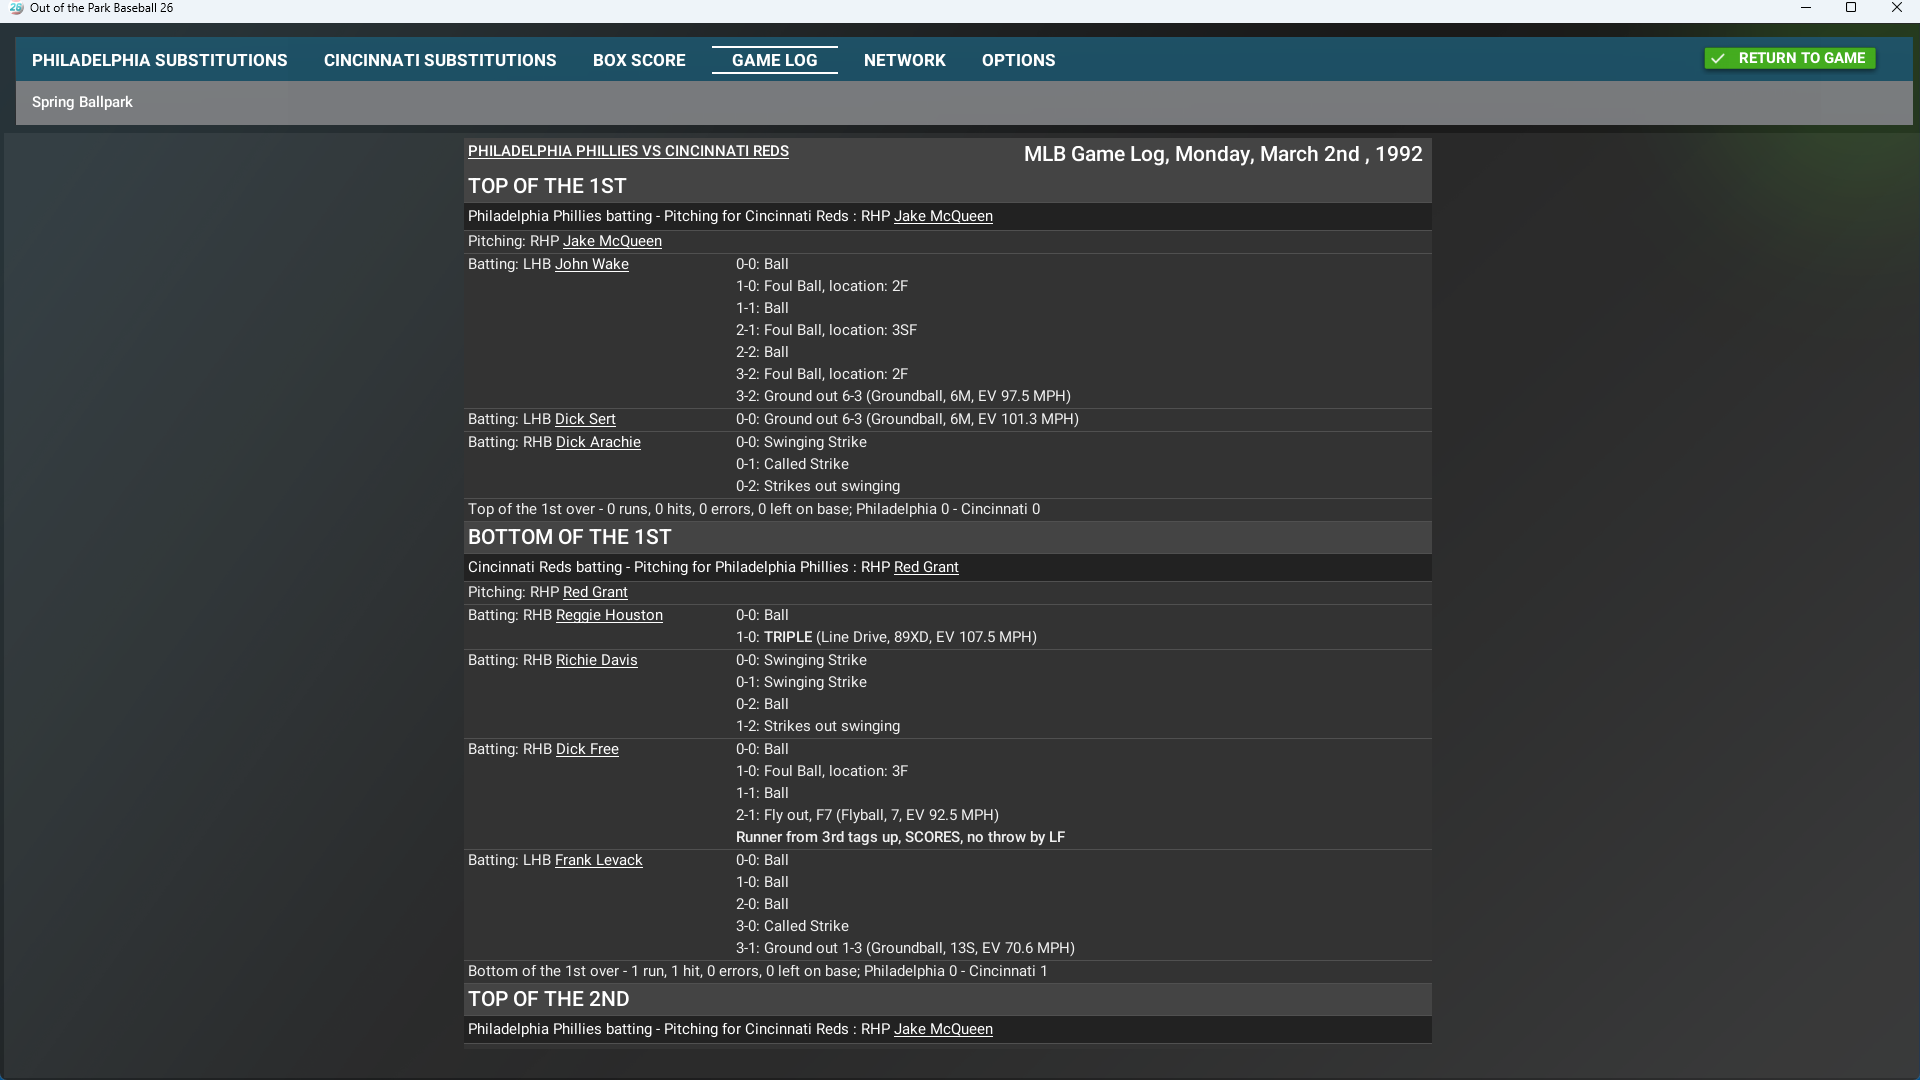Screen dimensions: 1920x1080
Task: Open batter John Wake's player link
Action: tap(591, 264)
